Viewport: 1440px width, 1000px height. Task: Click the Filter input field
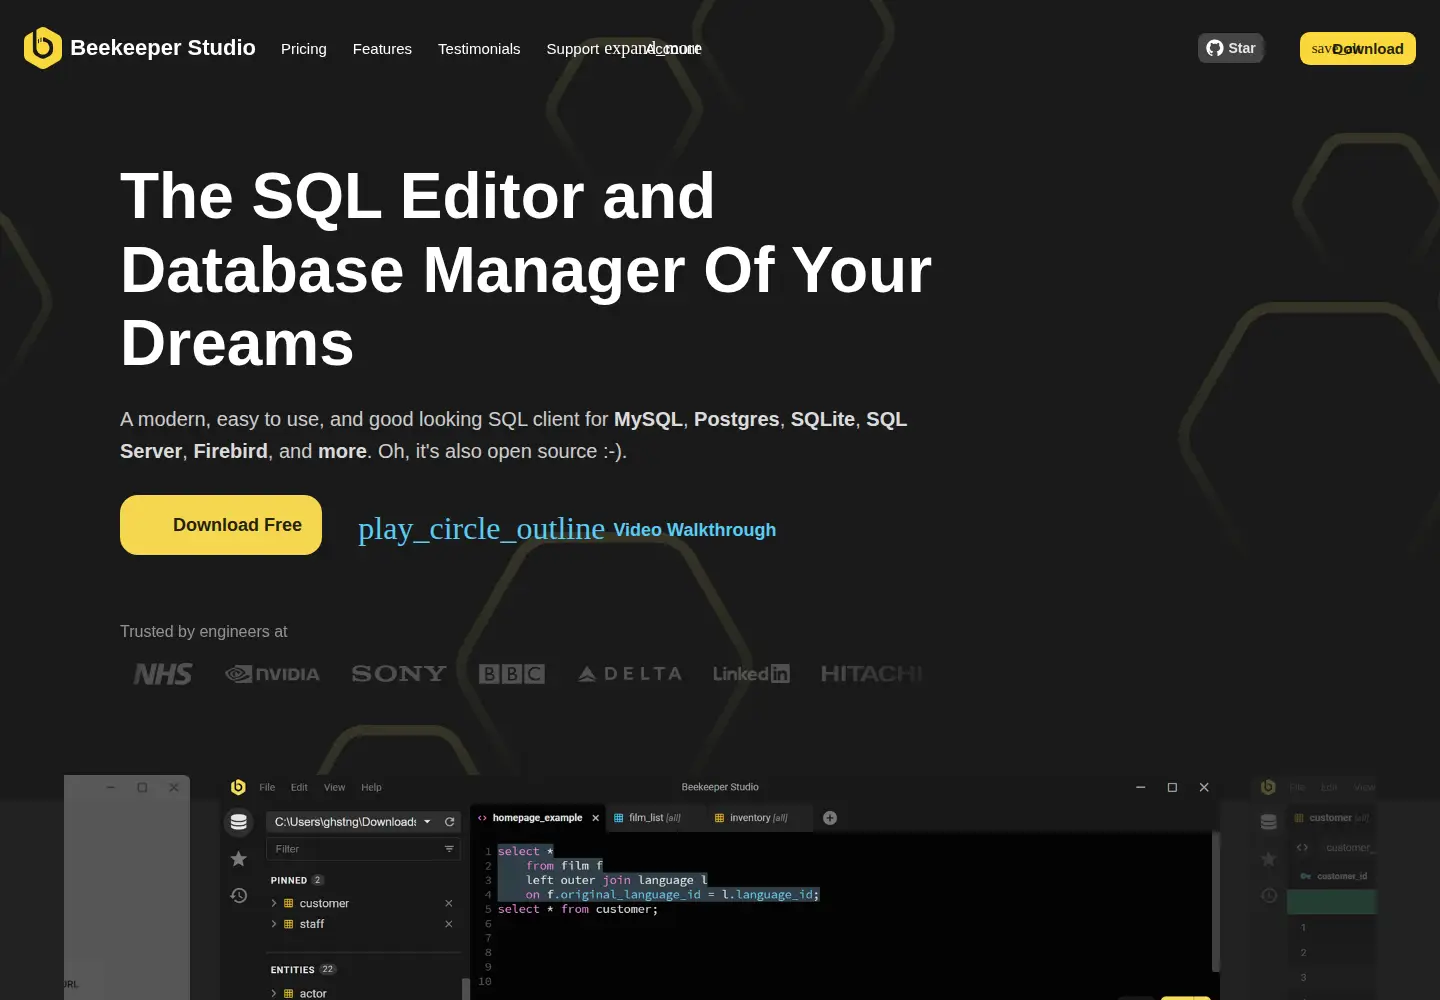click(363, 849)
